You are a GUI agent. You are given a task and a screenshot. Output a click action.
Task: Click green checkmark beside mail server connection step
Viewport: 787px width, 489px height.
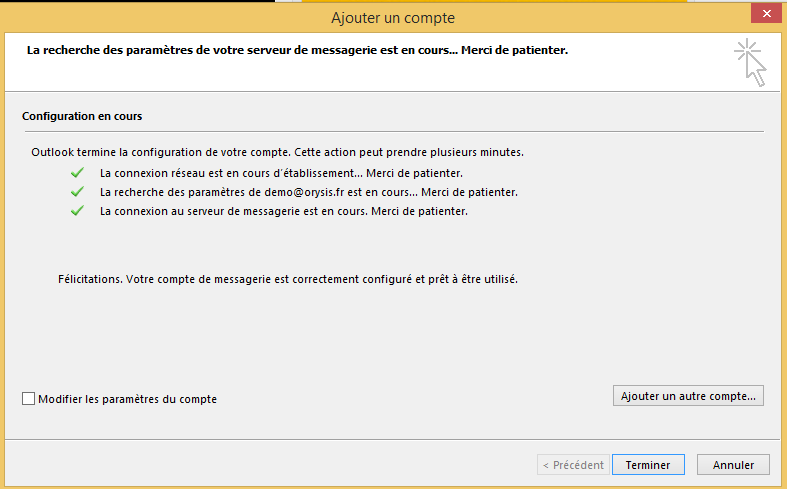tap(76, 211)
